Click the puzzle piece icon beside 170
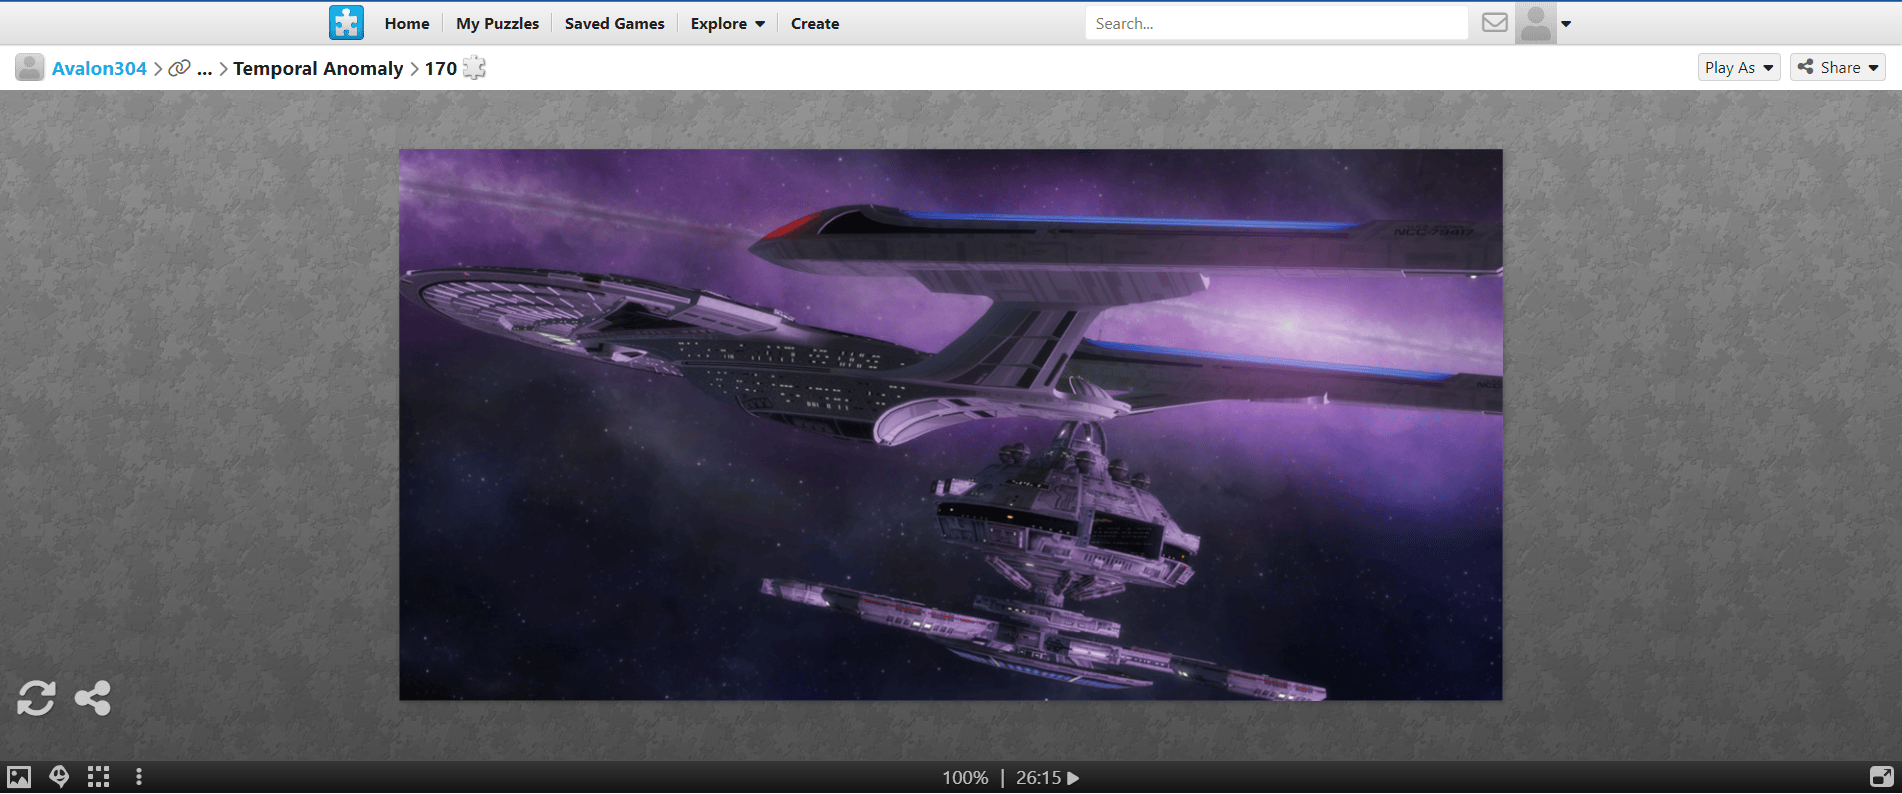 click(474, 68)
